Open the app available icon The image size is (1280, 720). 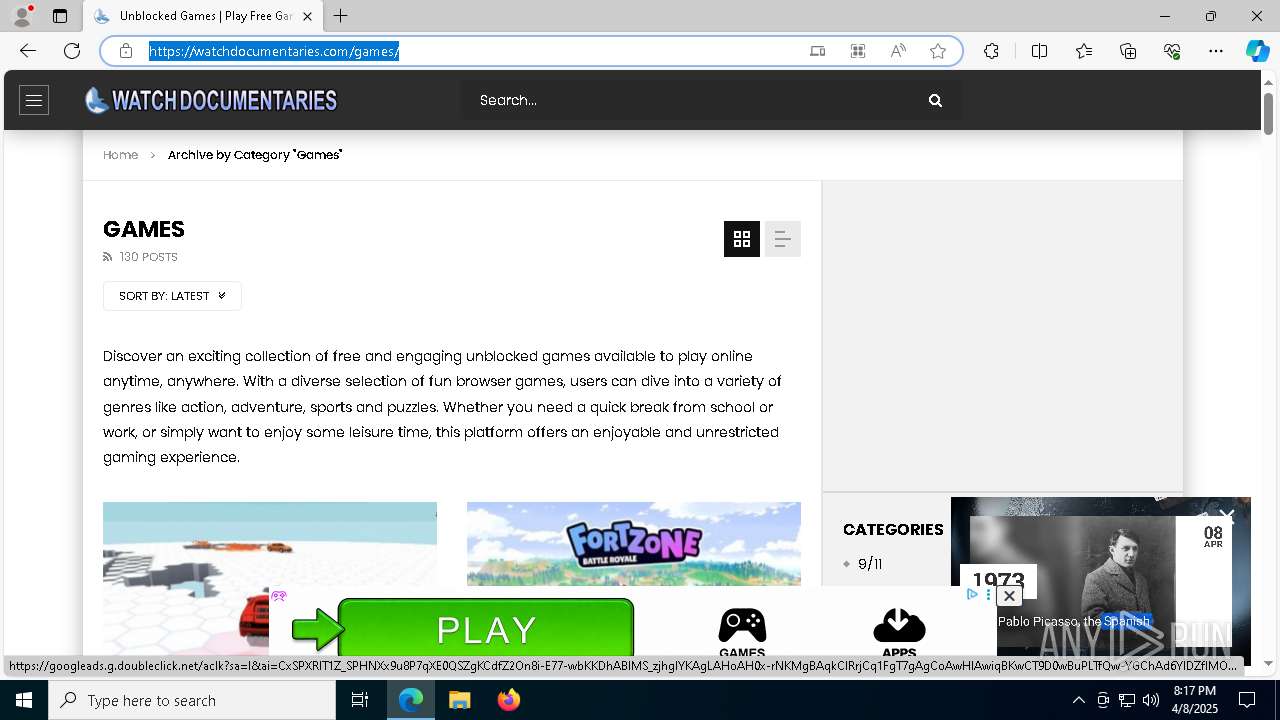pyautogui.click(x=818, y=51)
